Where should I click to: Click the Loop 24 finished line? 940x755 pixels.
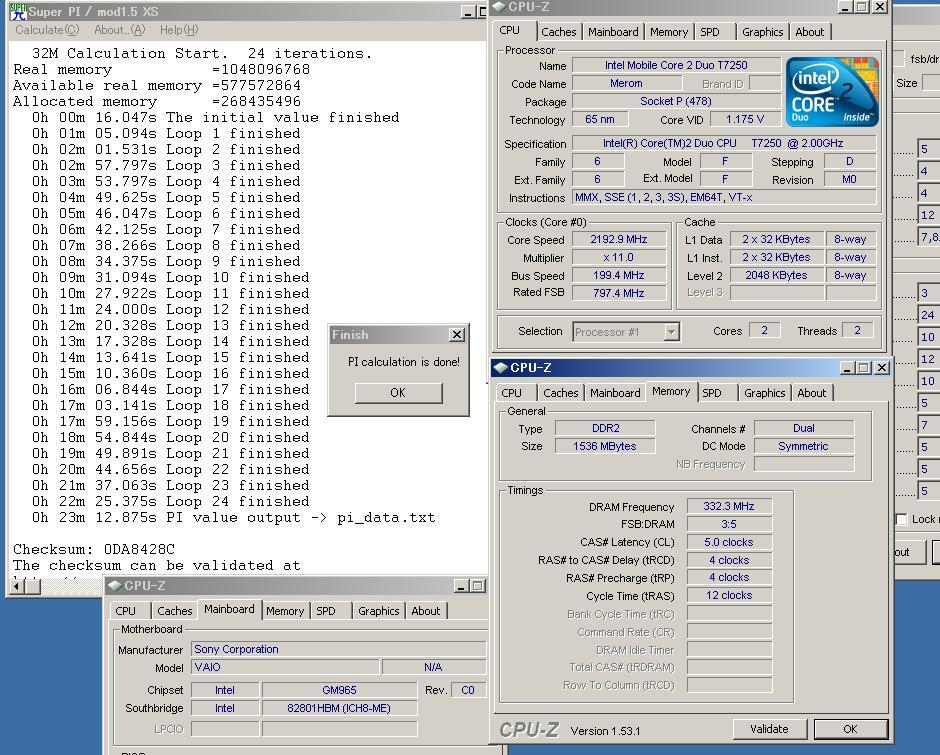(171, 501)
